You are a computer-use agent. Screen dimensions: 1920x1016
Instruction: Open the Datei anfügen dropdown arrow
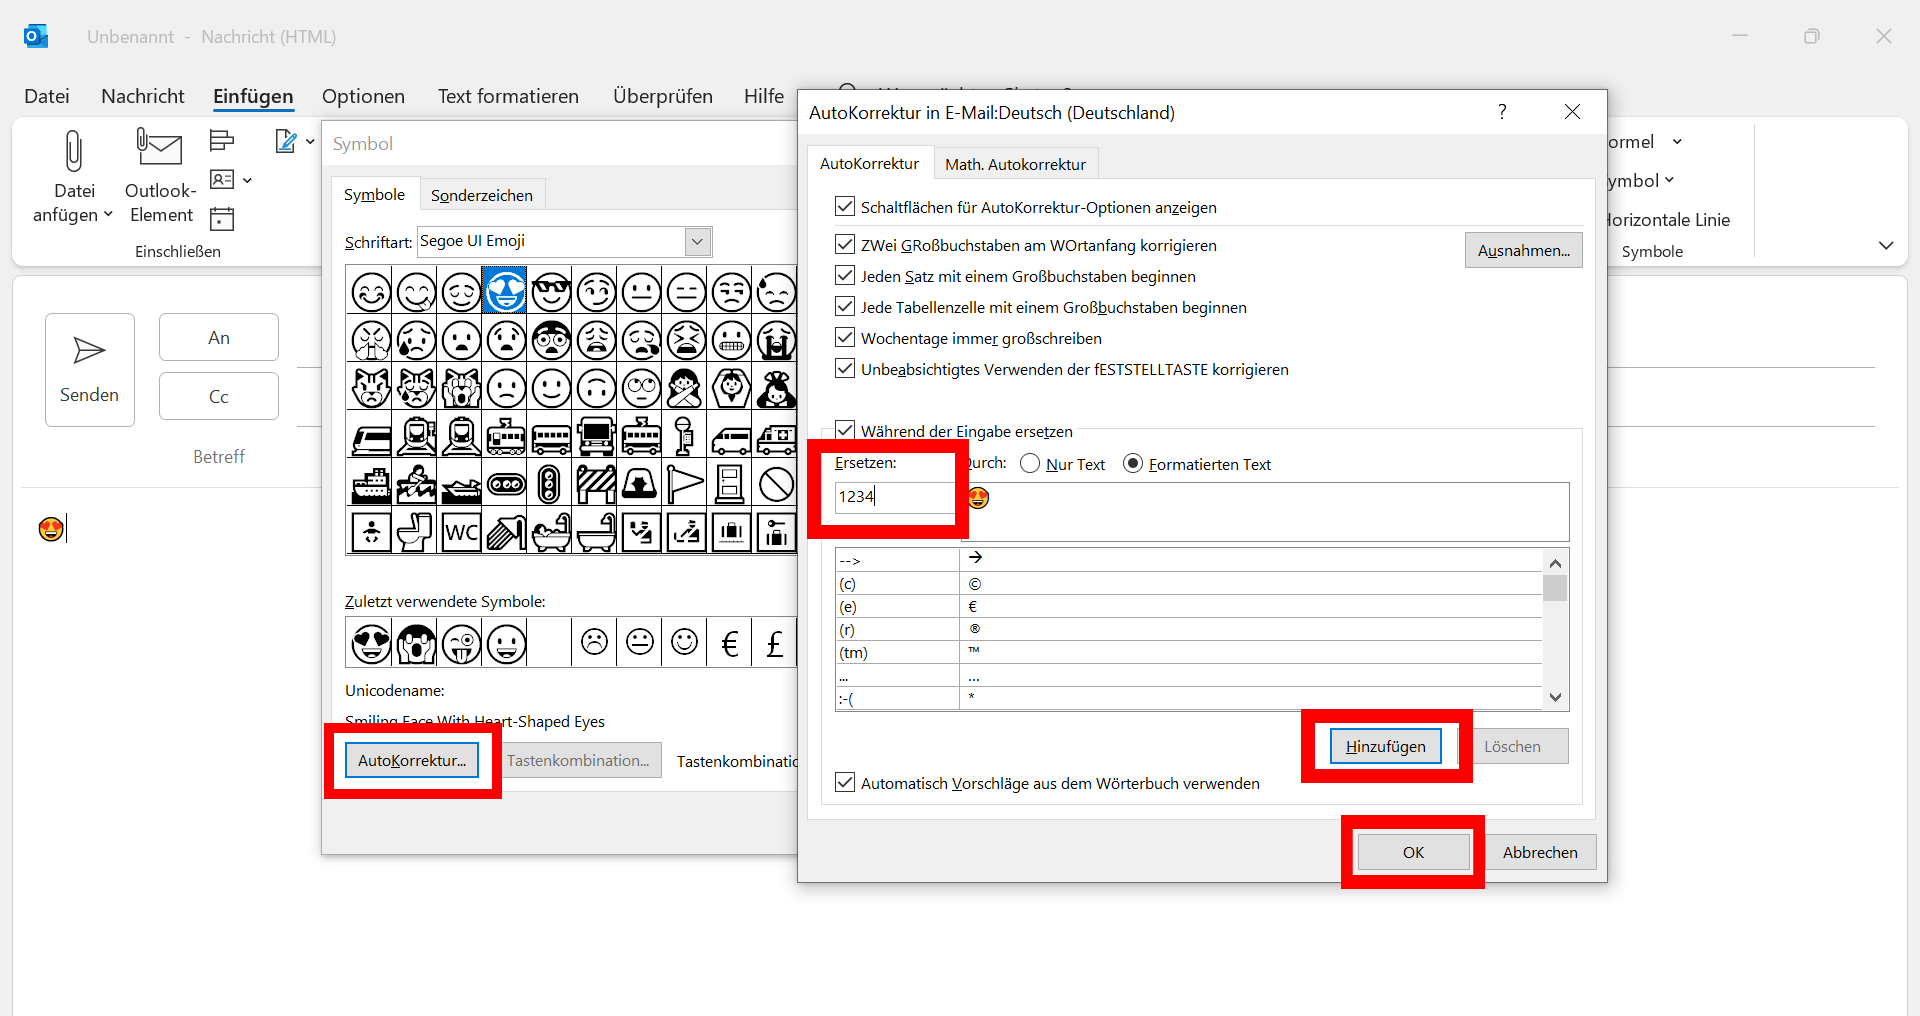coord(108,215)
